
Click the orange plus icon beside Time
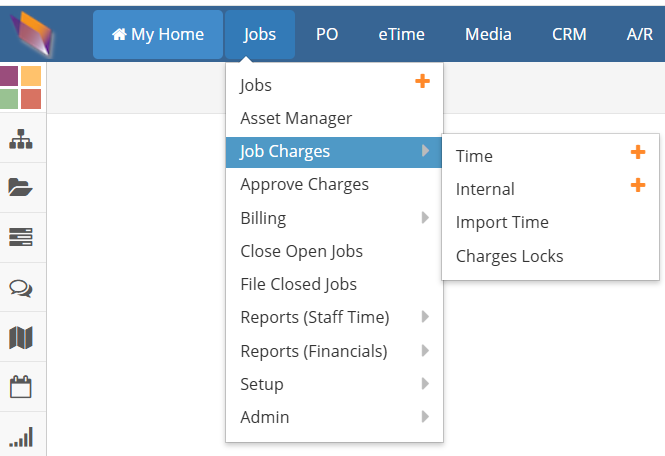(638, 152)
